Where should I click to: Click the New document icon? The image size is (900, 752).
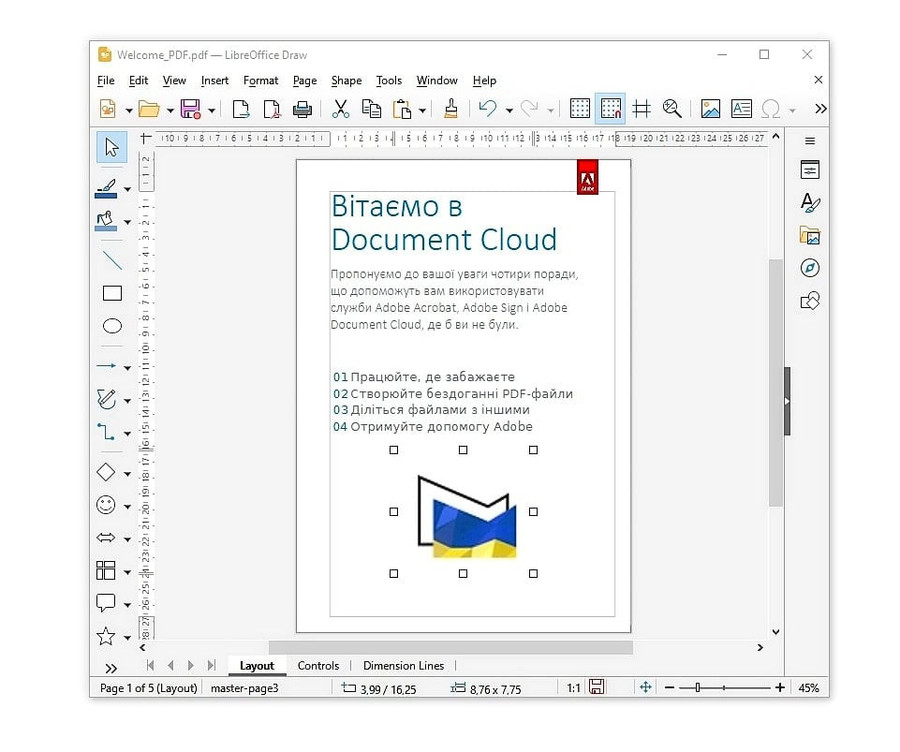[108, 108]
